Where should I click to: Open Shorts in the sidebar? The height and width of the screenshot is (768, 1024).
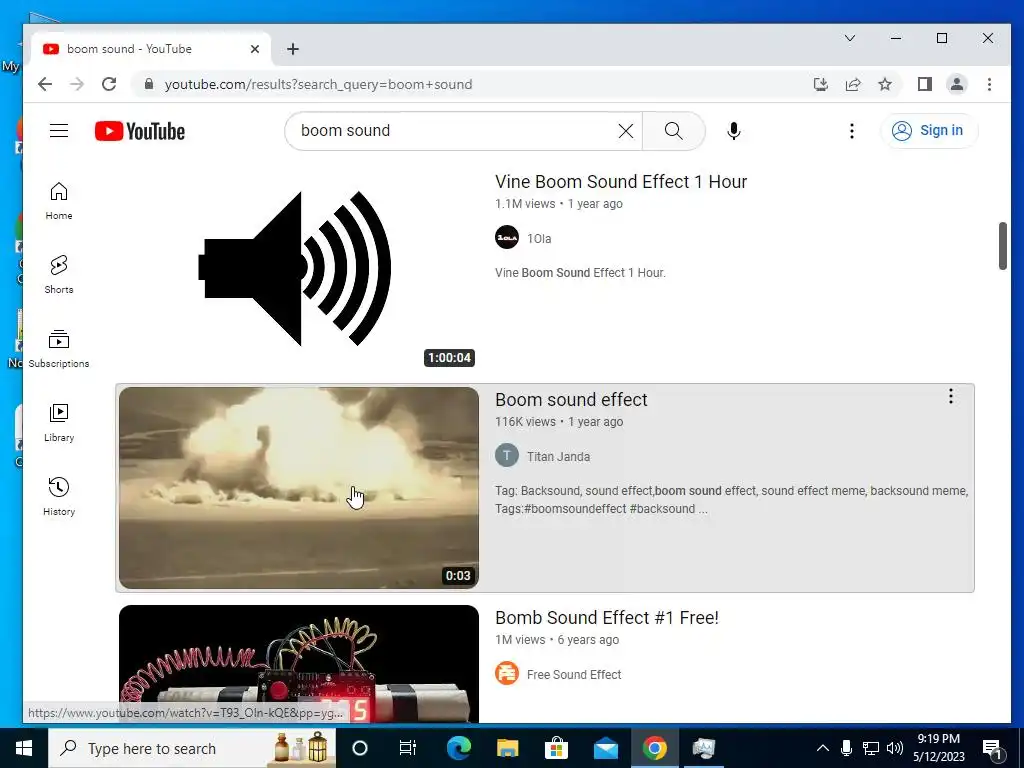(x=59, y=274)
